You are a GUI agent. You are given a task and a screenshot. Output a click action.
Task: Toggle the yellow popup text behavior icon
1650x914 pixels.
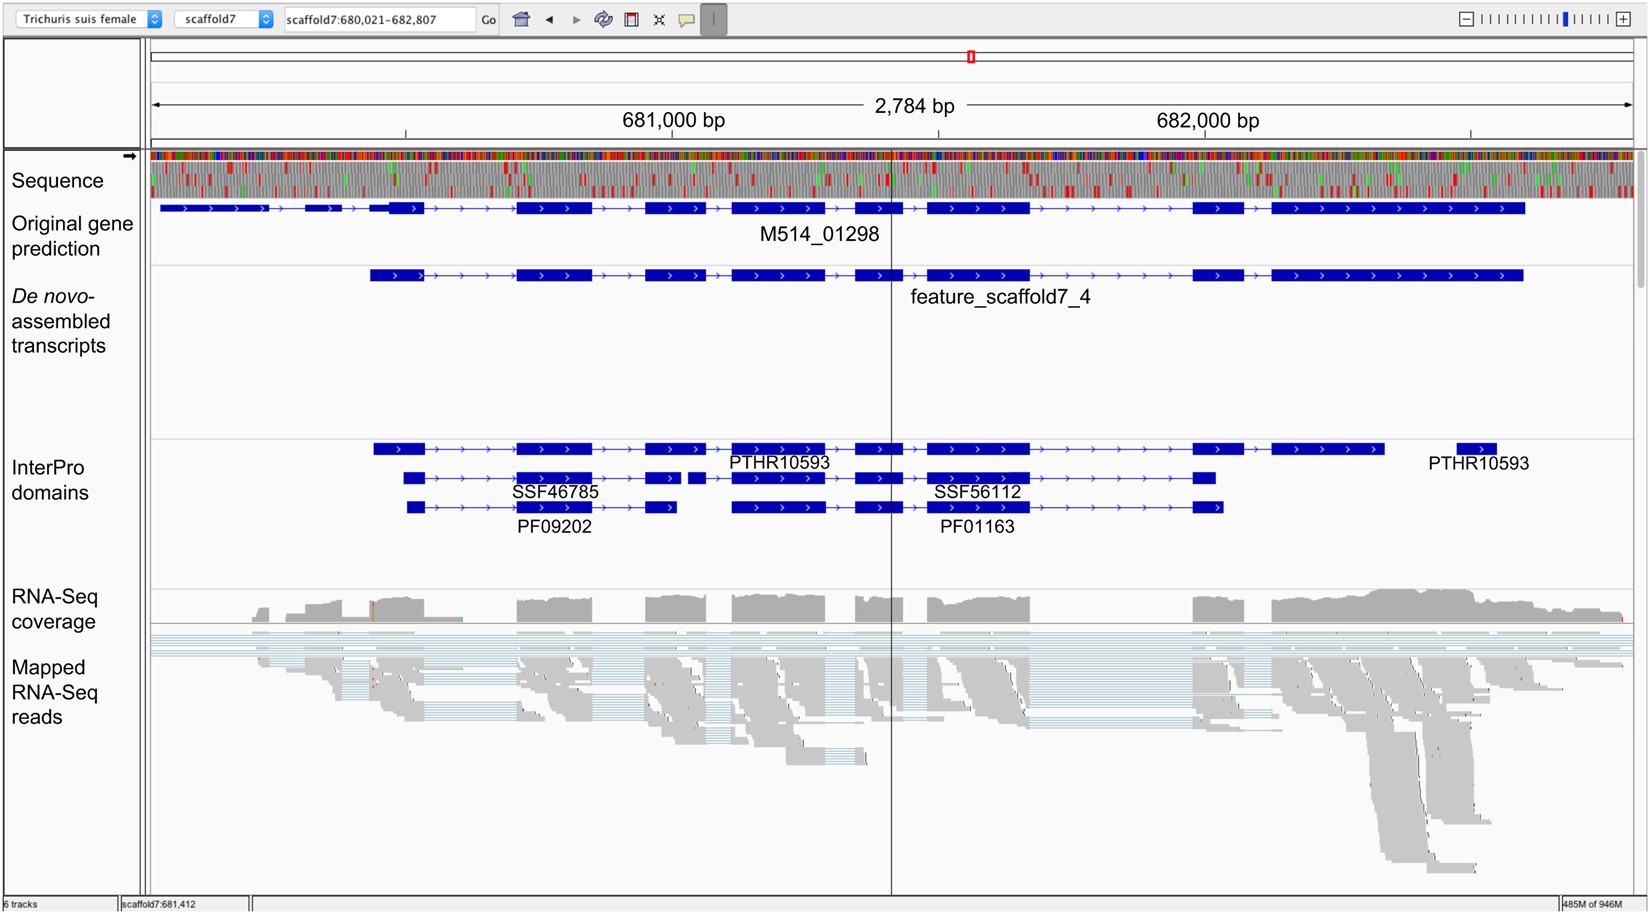[x=686, y=19]
